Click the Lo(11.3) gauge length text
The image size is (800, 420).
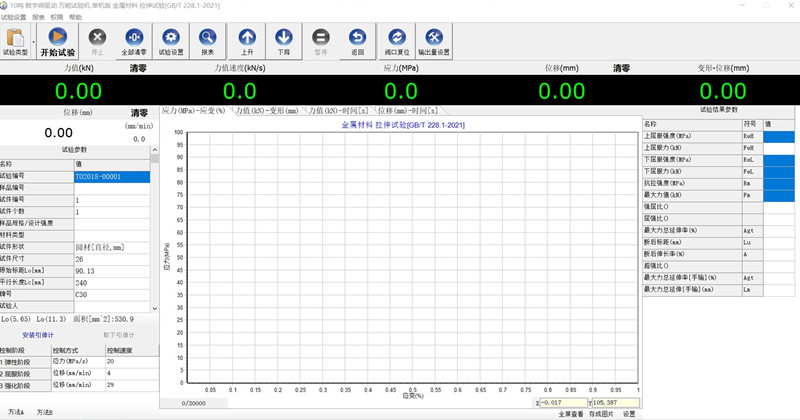click(x=51, y=319)
